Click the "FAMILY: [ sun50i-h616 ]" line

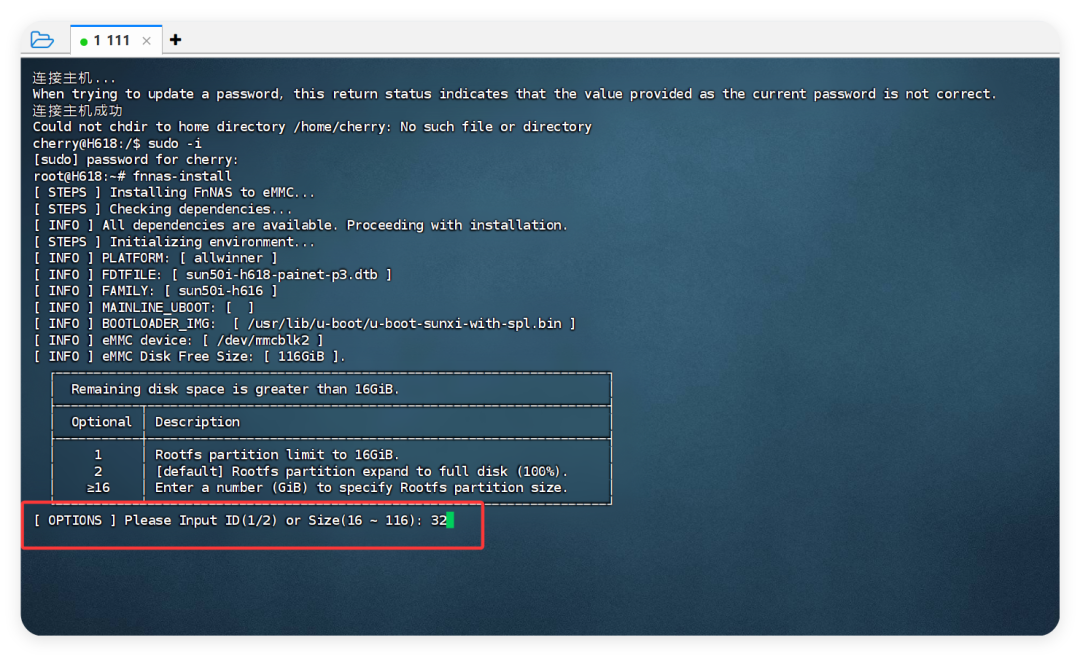pos(156,291)
